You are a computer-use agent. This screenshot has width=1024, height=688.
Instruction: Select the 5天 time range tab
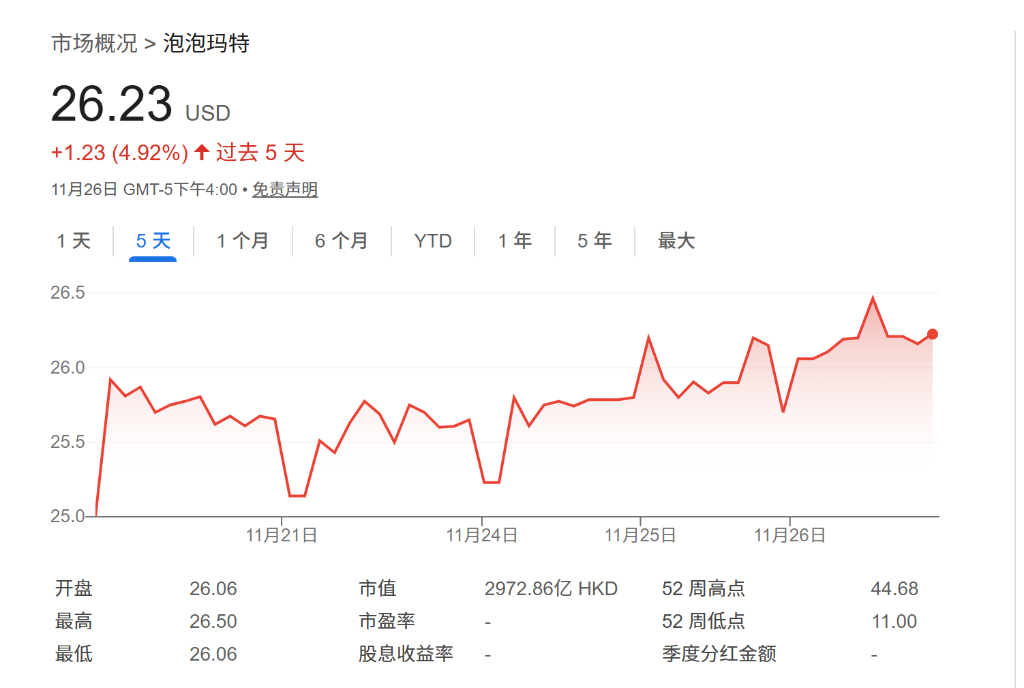tap(151, 240)
